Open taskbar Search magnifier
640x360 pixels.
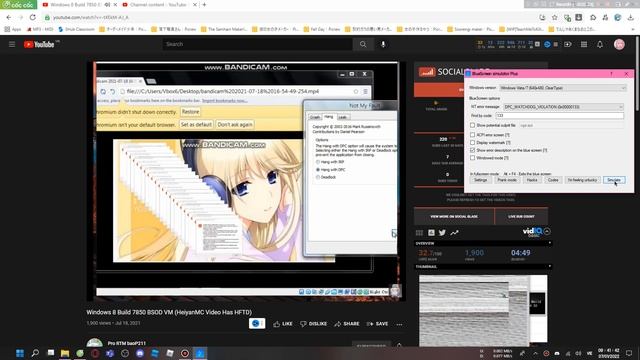click(35, 353)
